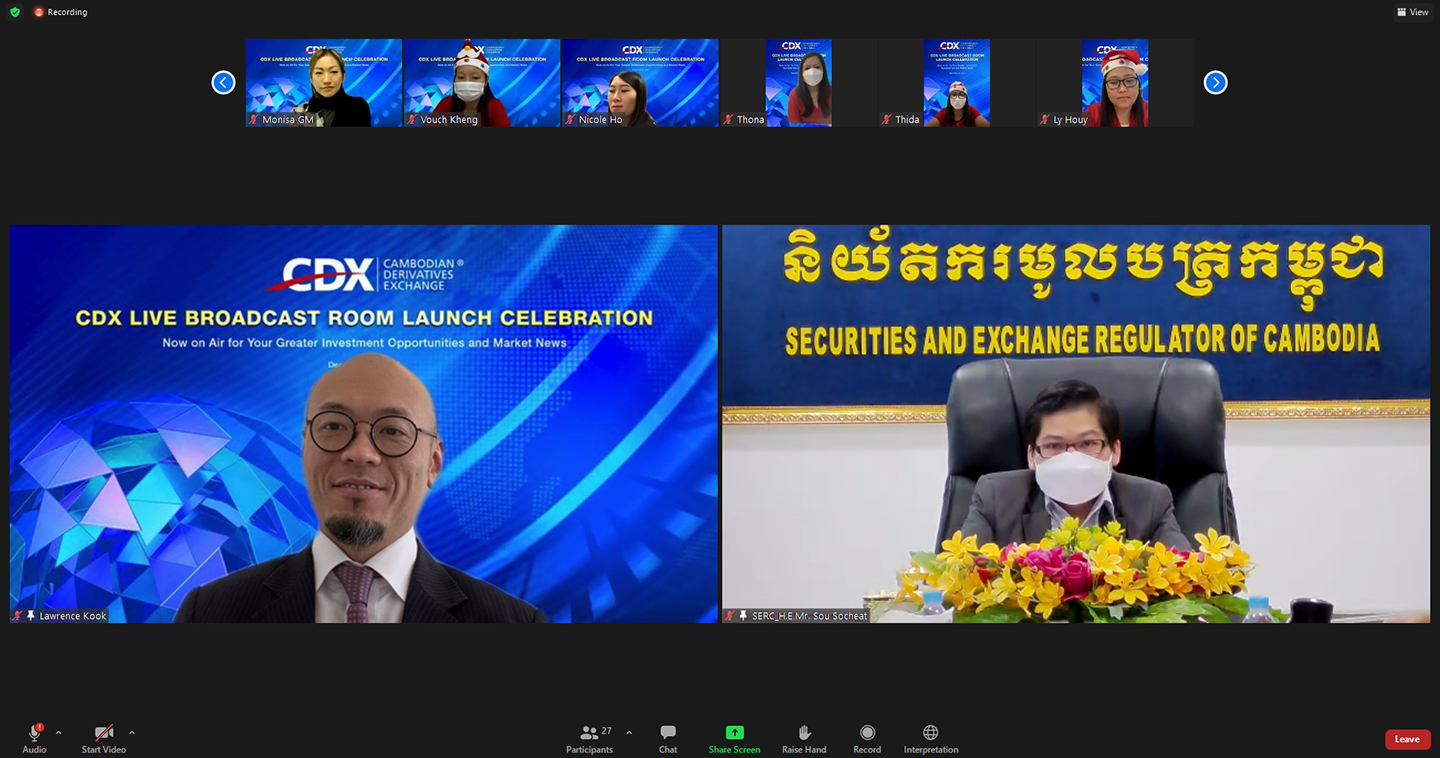The width and height of the screenshot is (1440, 758).
Task: Go to next gallery page arrow
Action: [1215, 83]
